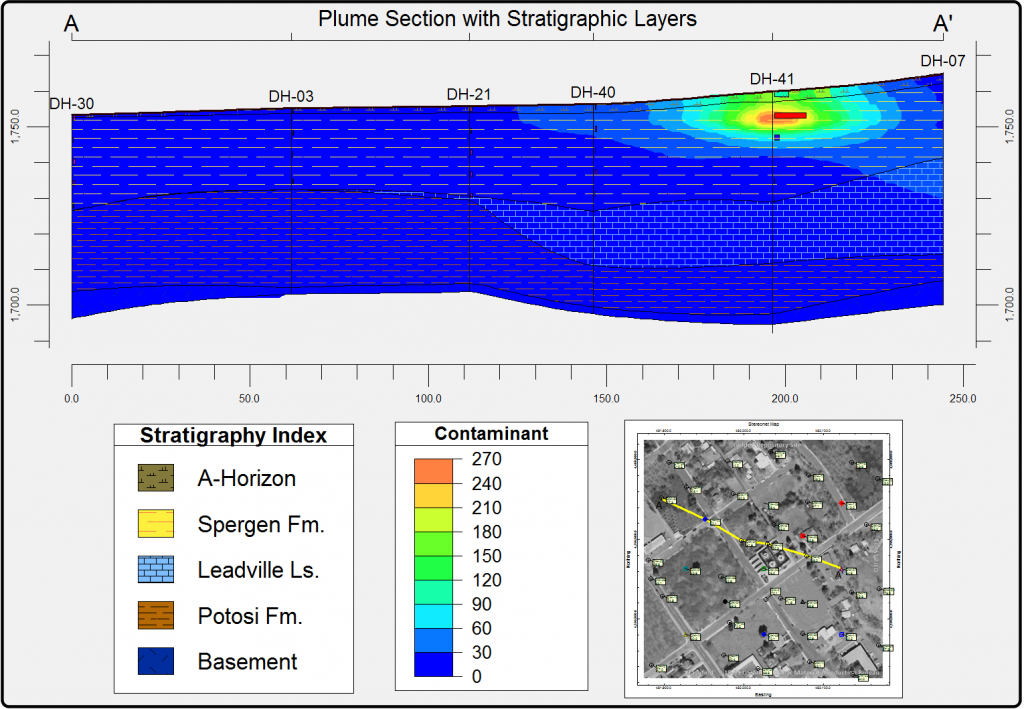The width and height of the screenshot is (1024, 709).
Task: Select the "120" value in Contaminant legend
Action: [x=487, y=580]
